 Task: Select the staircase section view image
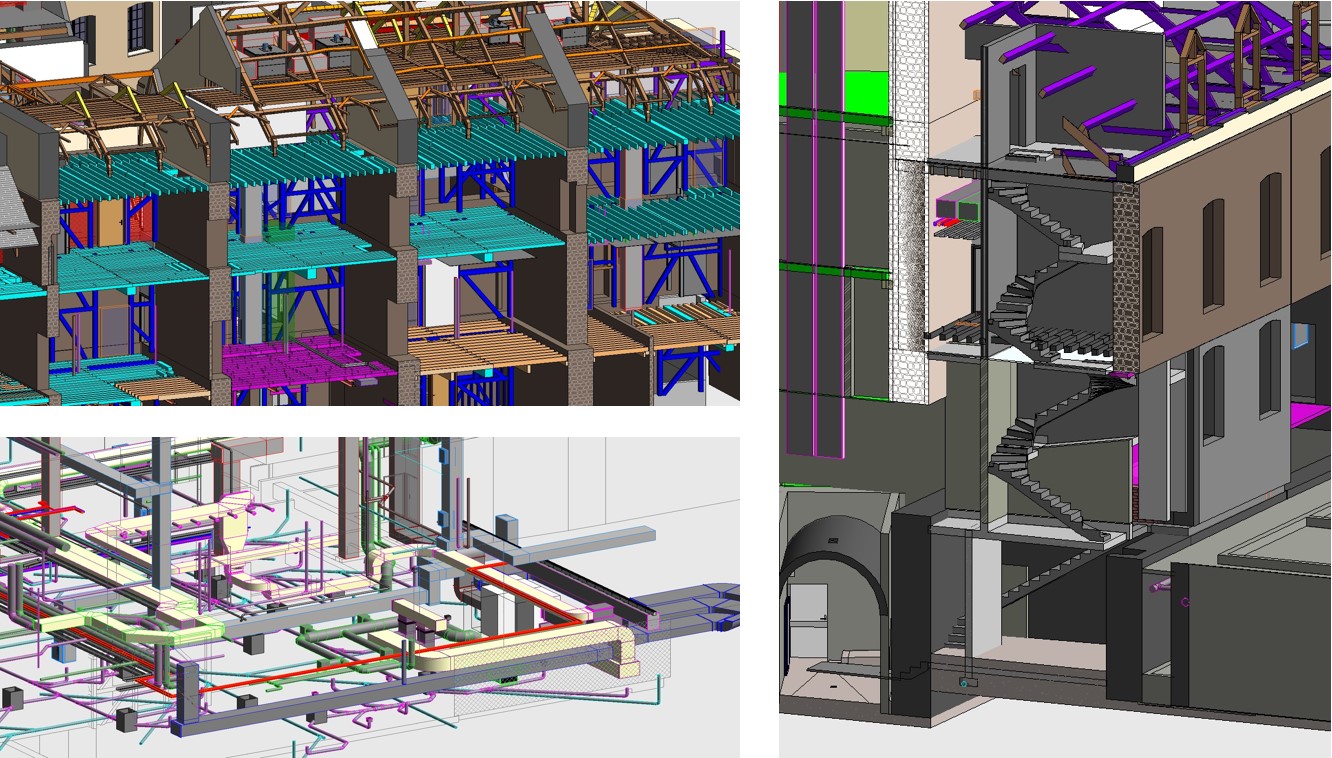click(x=1055, y=378)
